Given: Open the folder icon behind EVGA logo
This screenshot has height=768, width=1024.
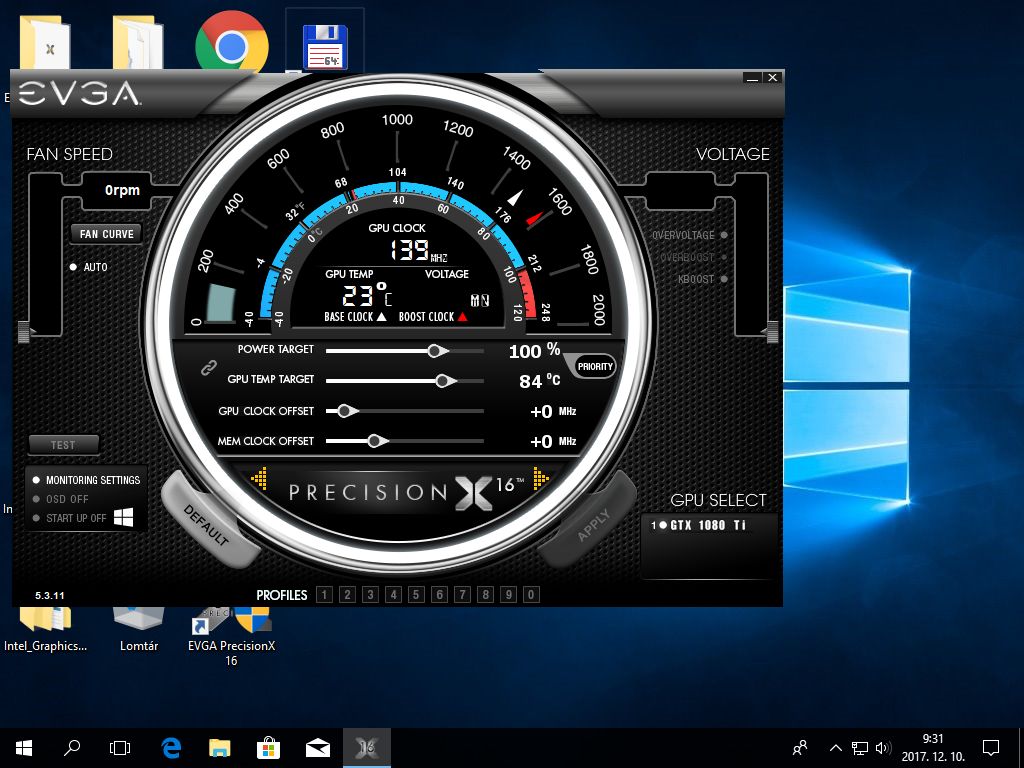Looking at the screenshot, I should (44, 42).
